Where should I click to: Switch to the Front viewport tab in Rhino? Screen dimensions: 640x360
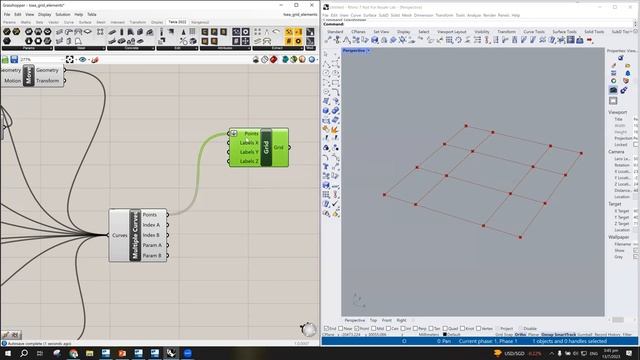(387, 320)
